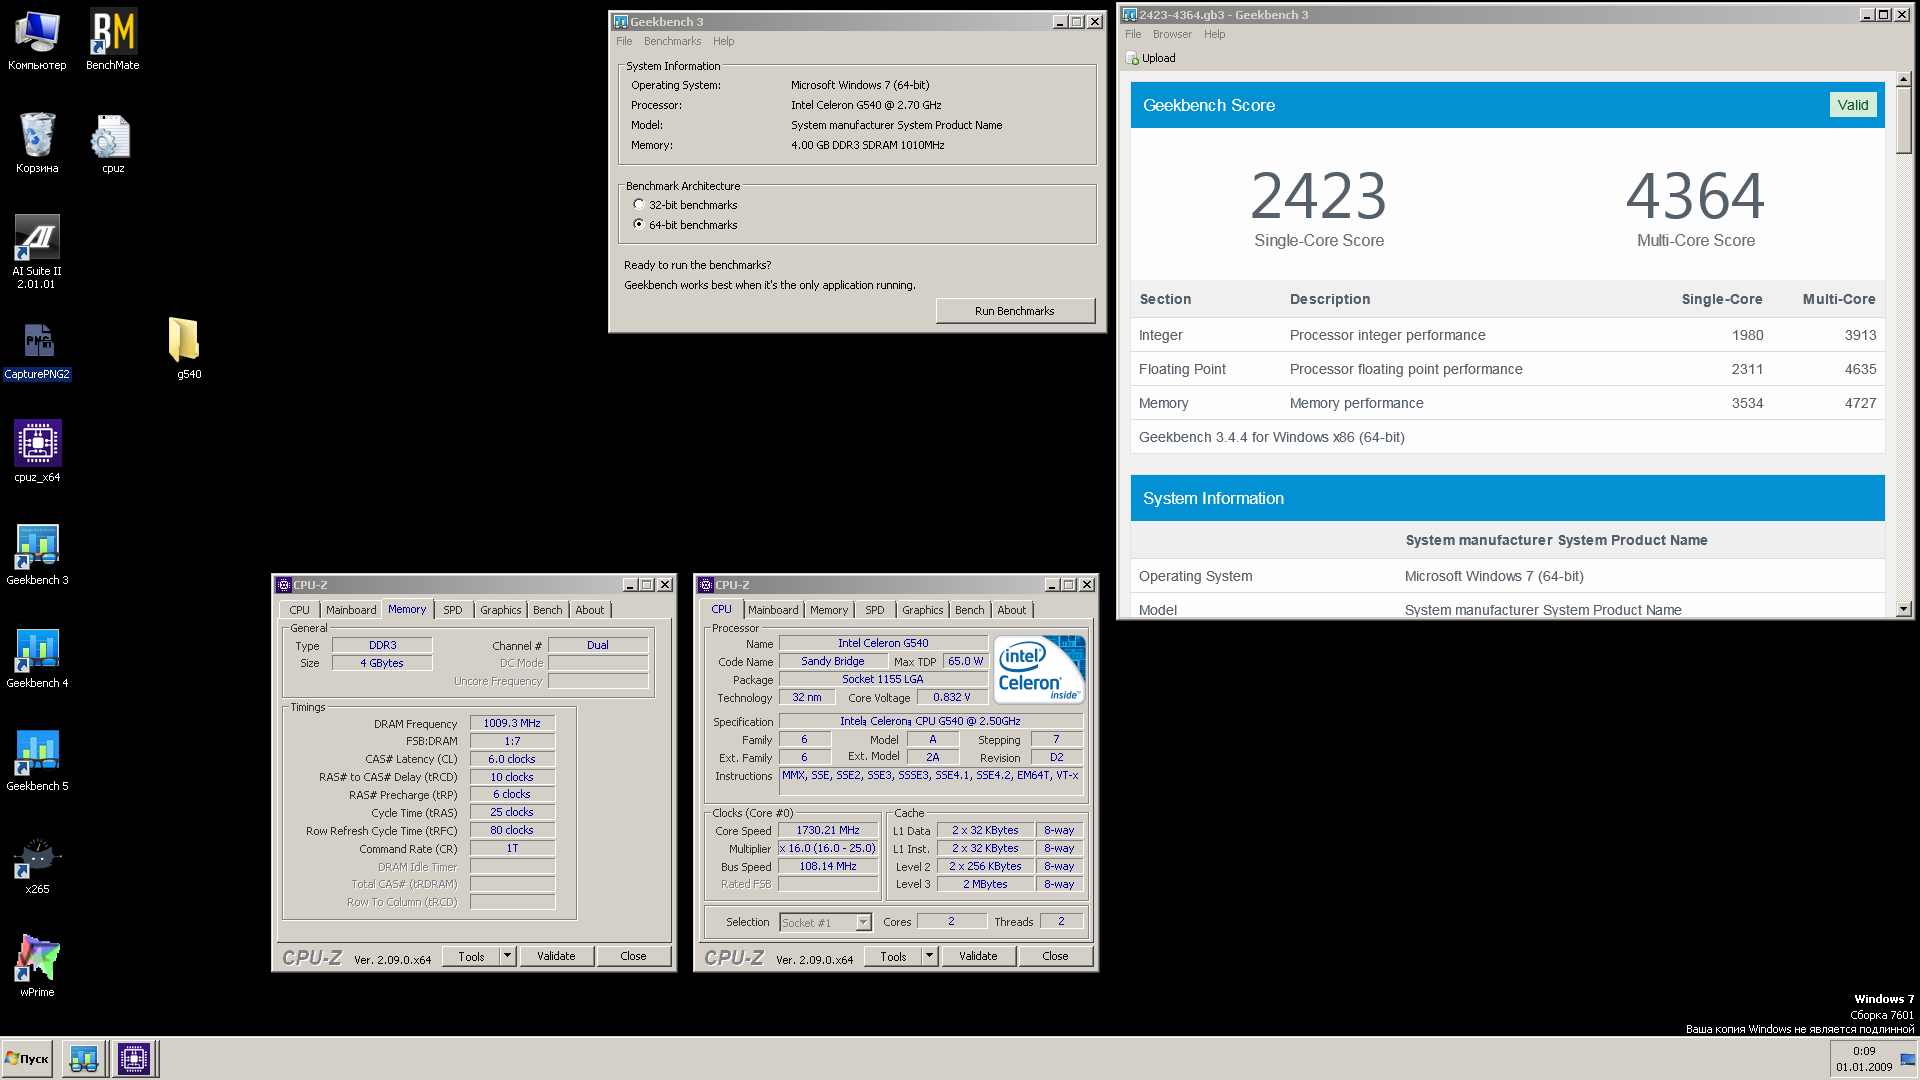1920x1080 pixels.
Task: Click the Geekbench 3 window title icon
Action: tap(620, 22)
